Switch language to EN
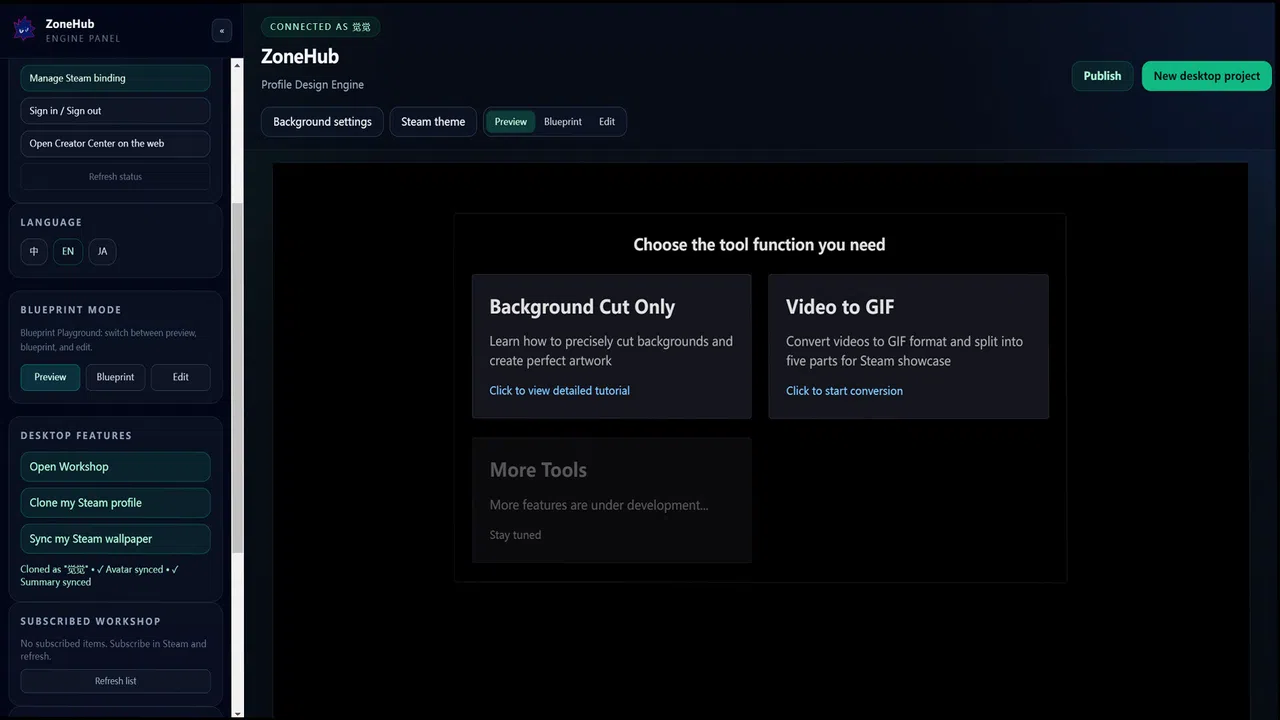Image resolution: width=1280 pixels, height=720 pixels. [68, 251]
